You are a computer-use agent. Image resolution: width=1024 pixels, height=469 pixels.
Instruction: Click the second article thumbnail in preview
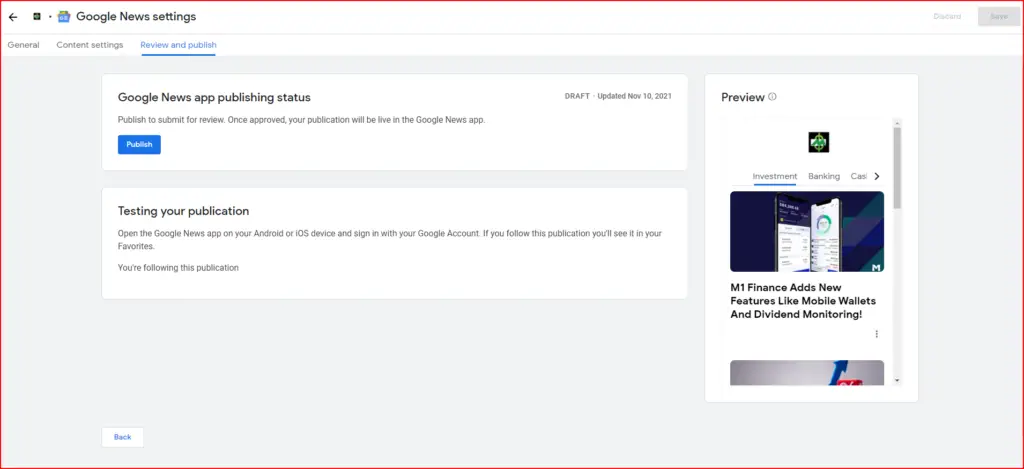[x=807, y=373]
